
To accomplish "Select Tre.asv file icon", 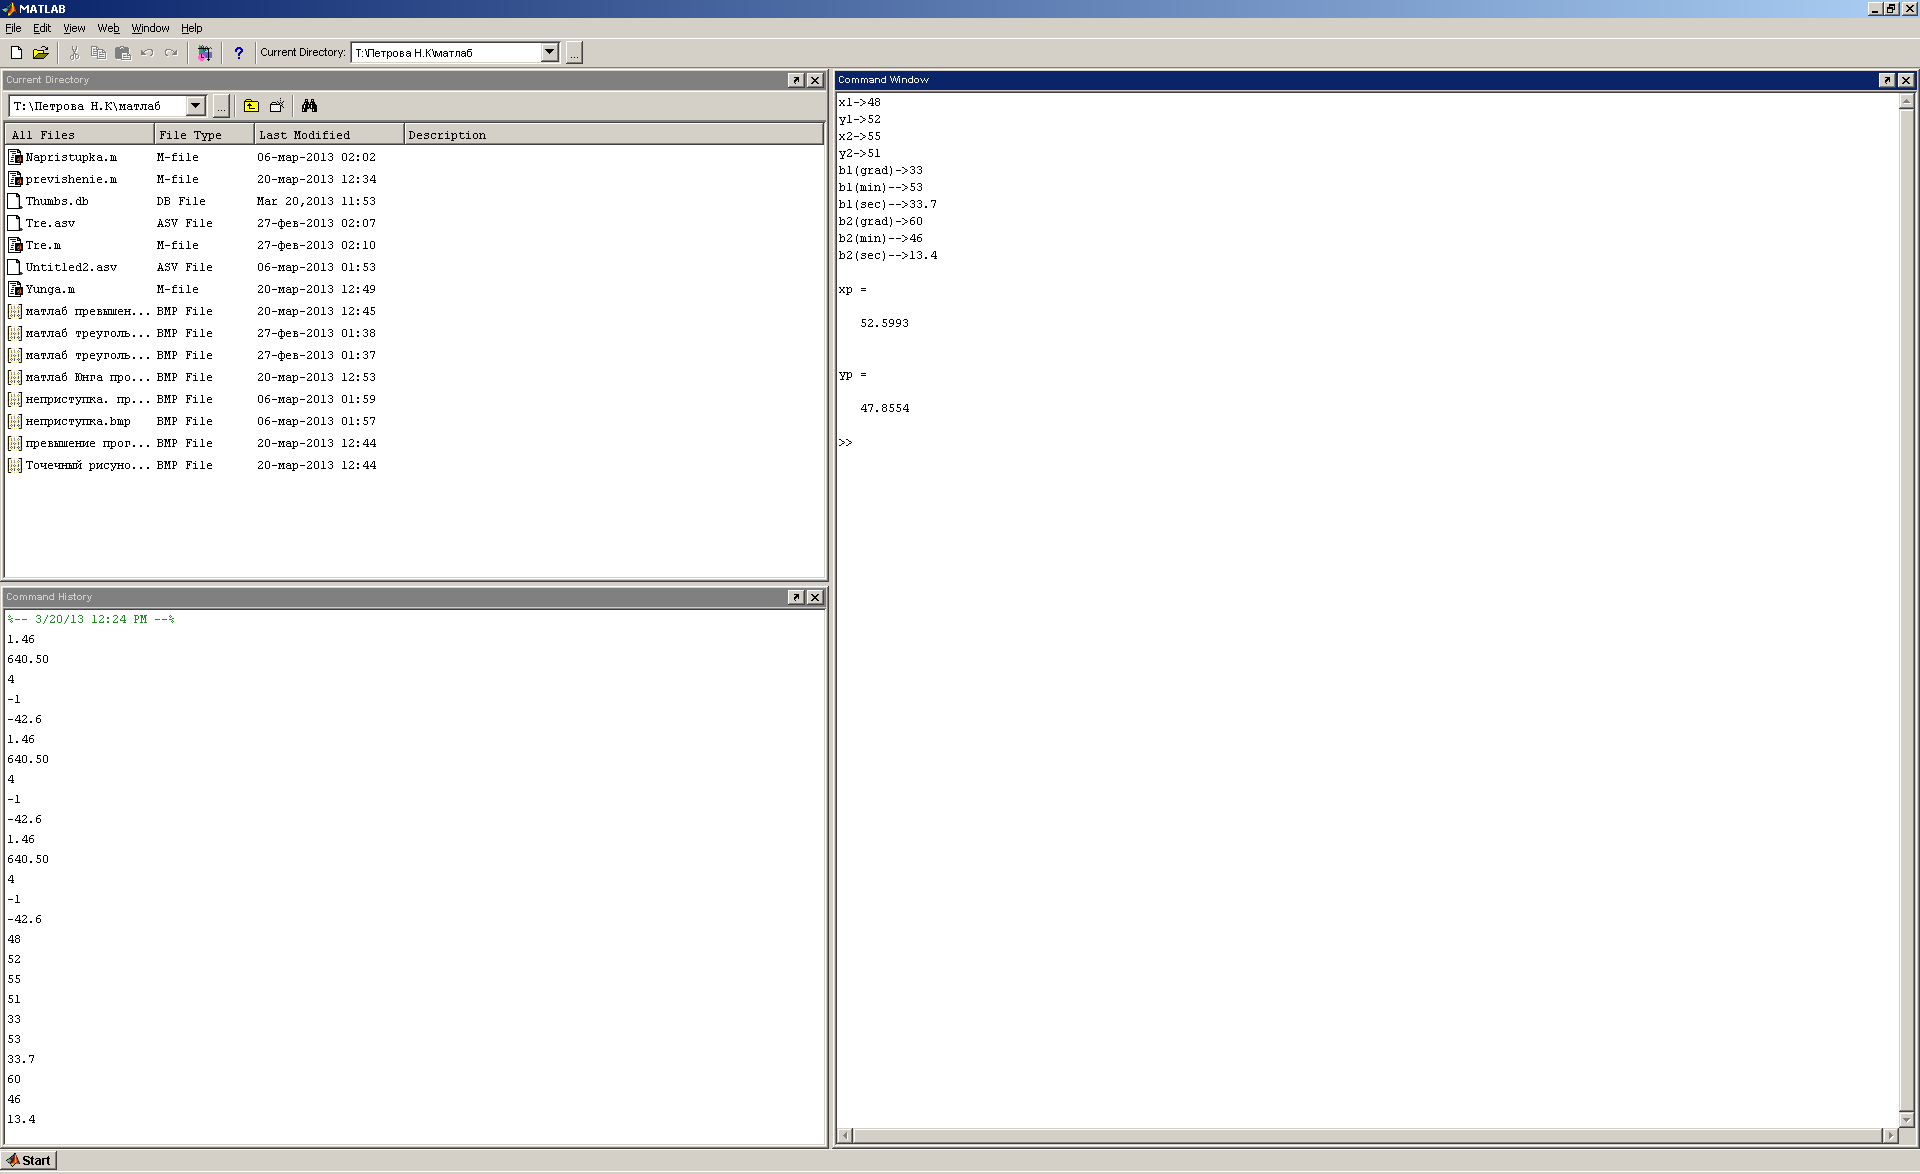I will [x=15, y=223].
